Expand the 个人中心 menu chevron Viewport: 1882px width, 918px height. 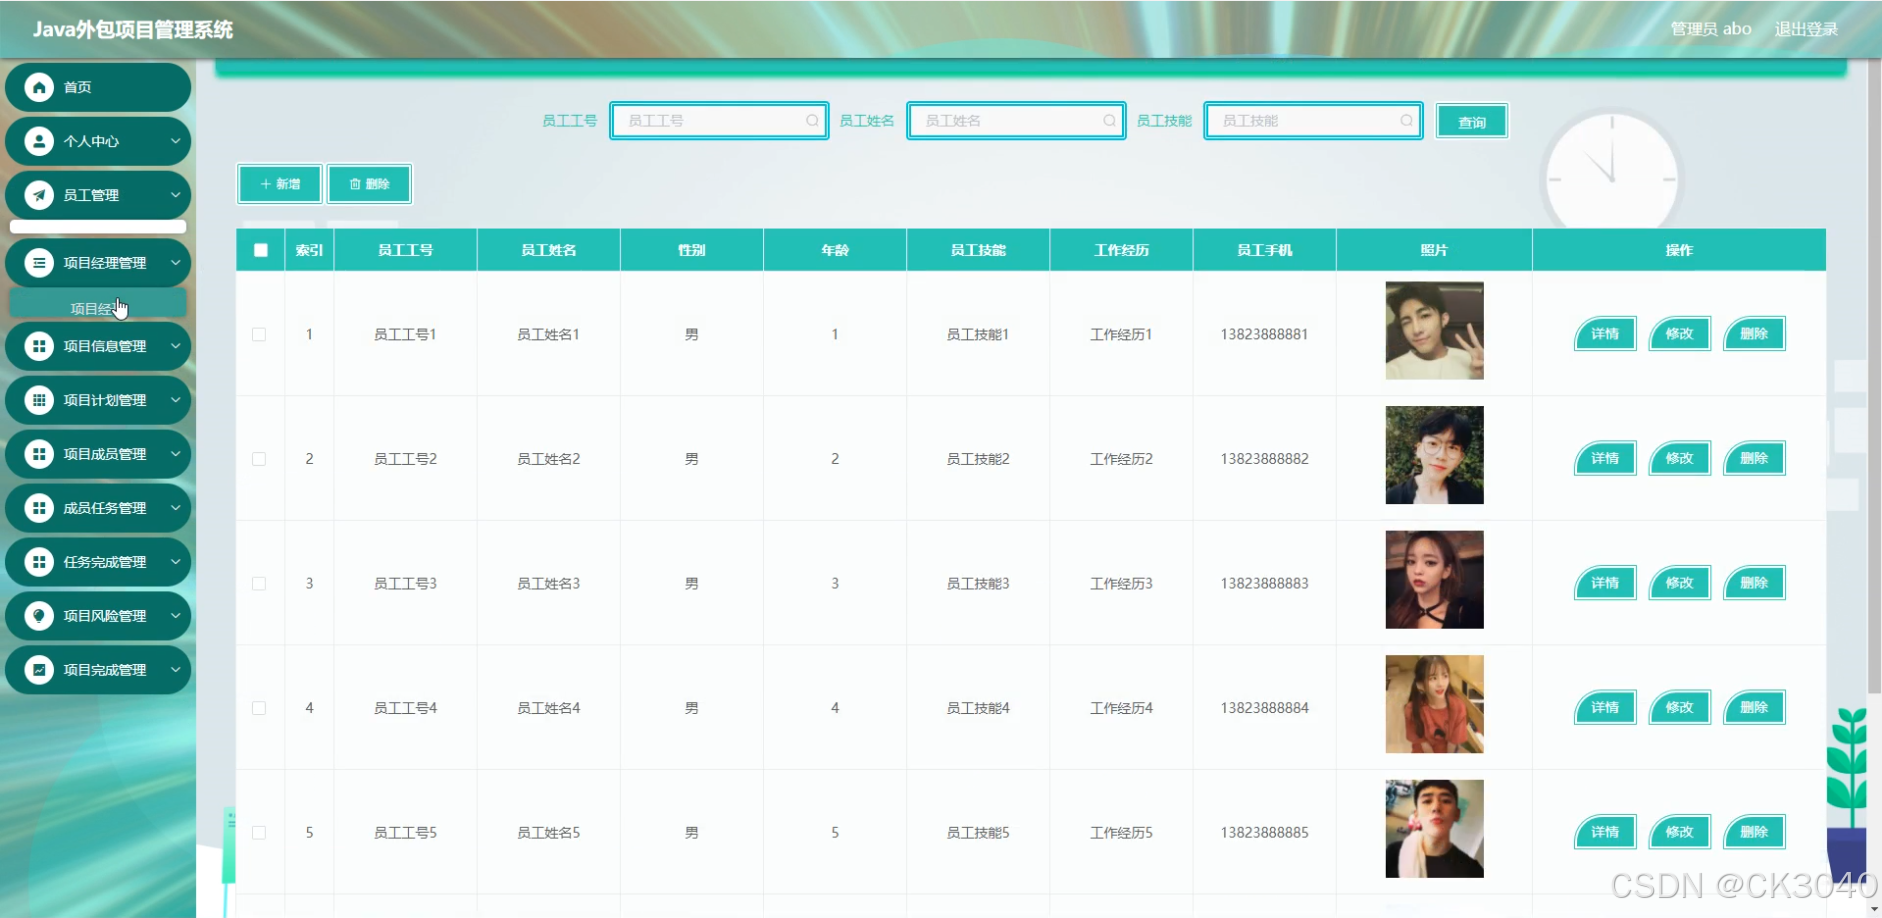[175, 142]
